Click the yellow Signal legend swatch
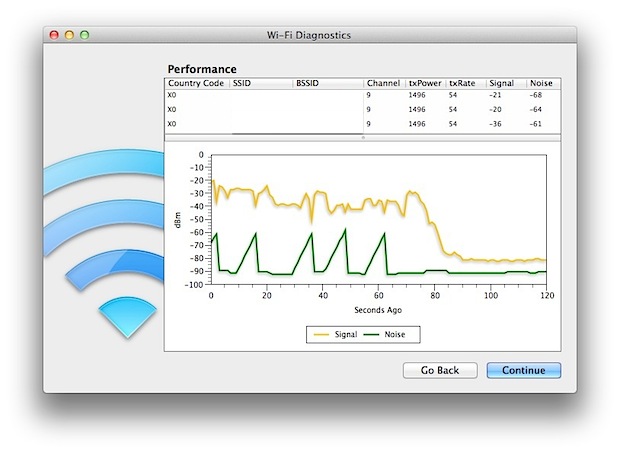Image resolution: width=620 pixels, height=453 pixels. pos(322,334)
